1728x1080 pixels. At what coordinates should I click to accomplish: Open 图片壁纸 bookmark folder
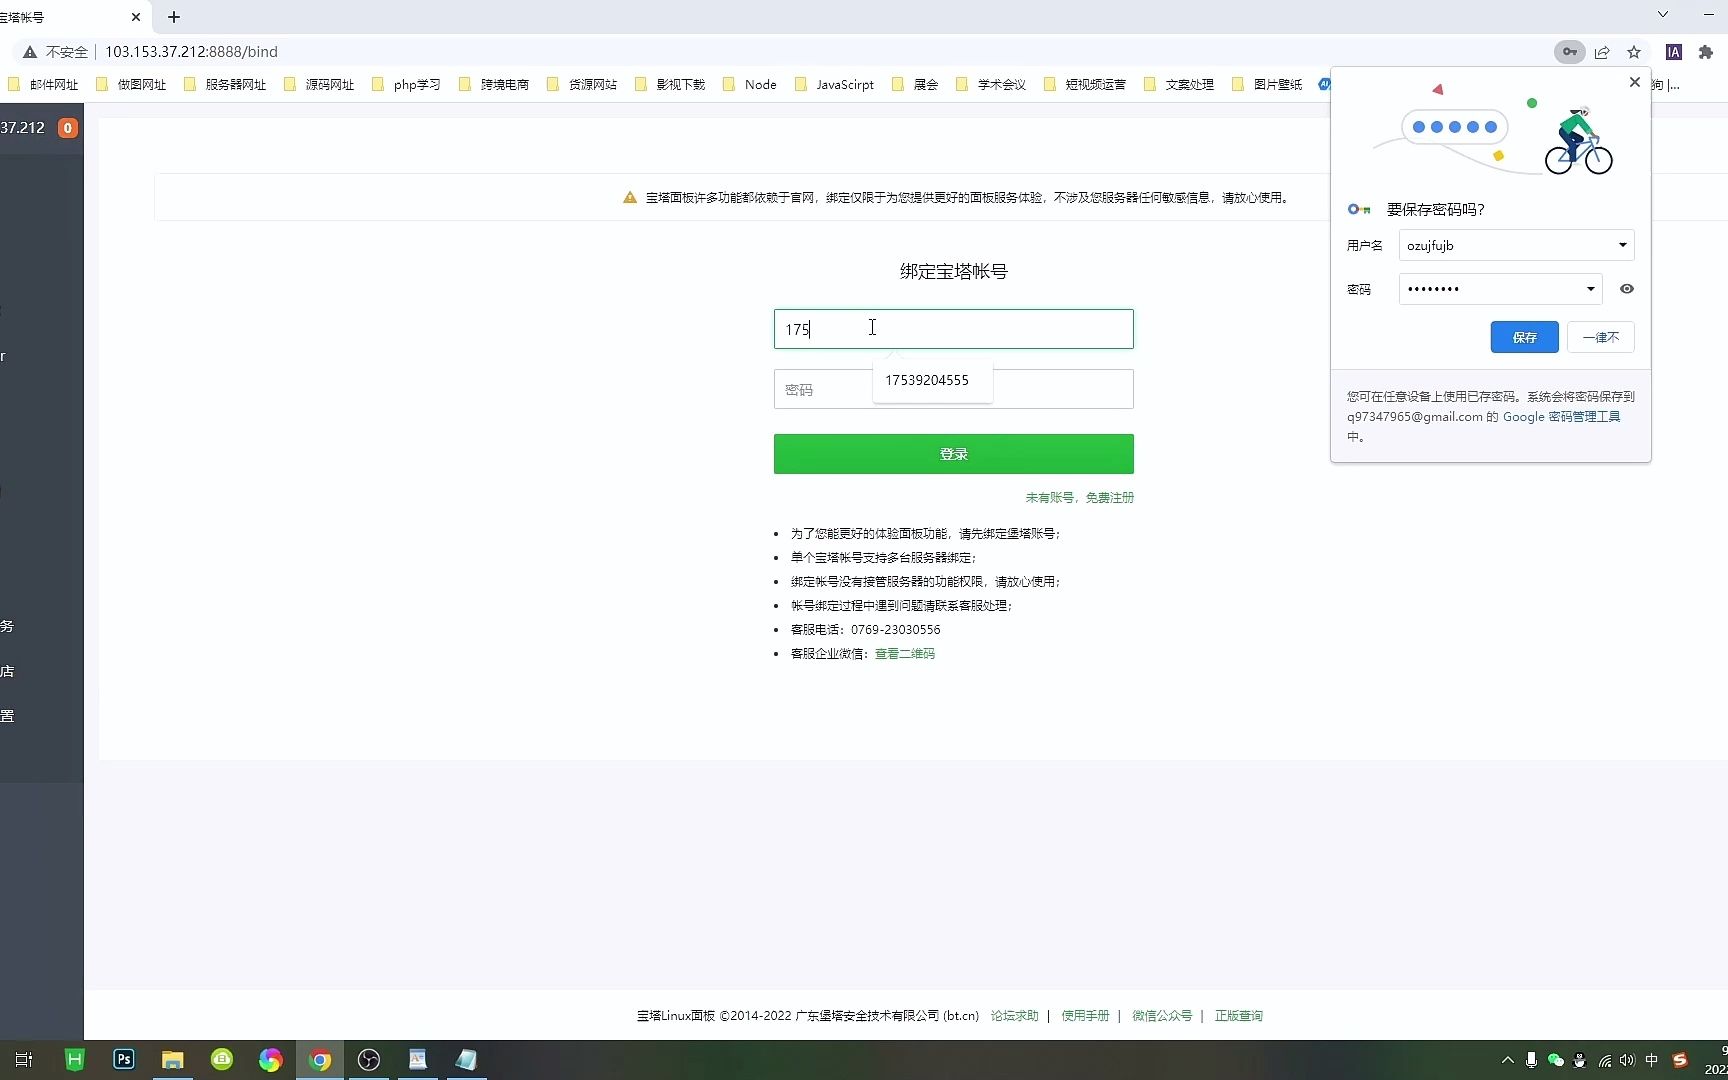(1268, 84)
